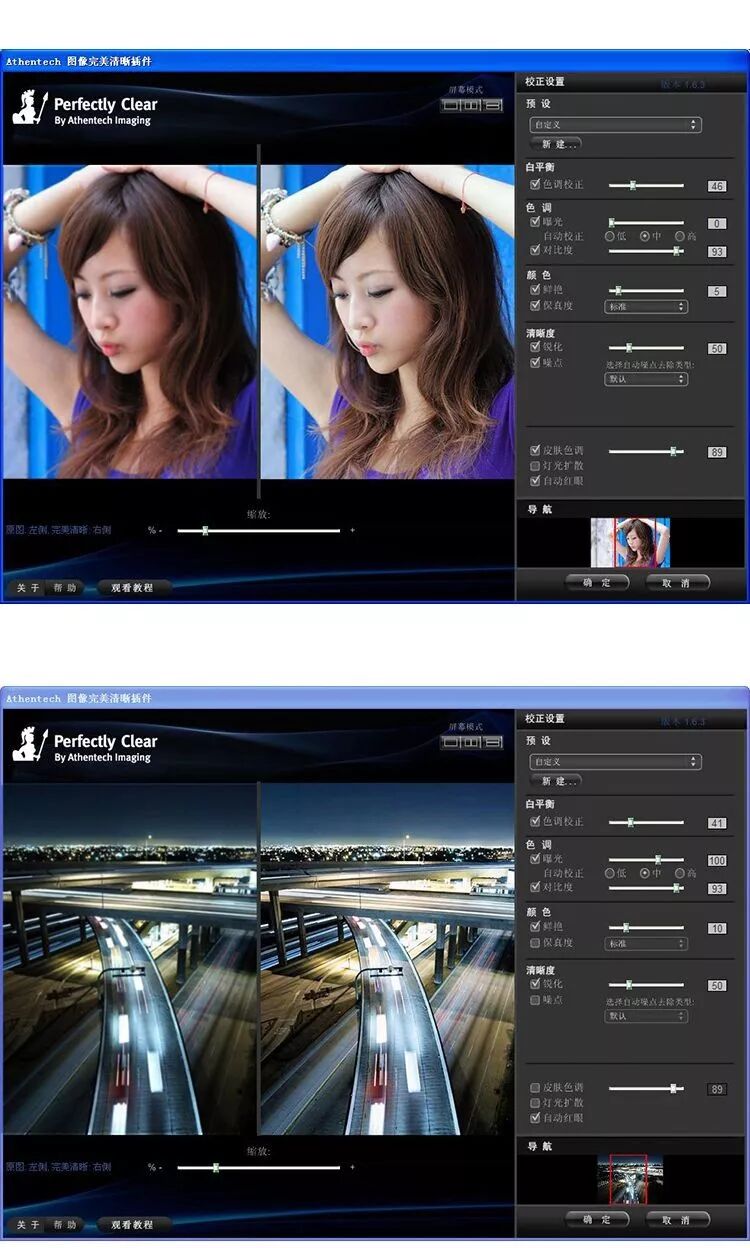Open 预设 自定义 dropdown in portrait window

(x=615, y=125)
